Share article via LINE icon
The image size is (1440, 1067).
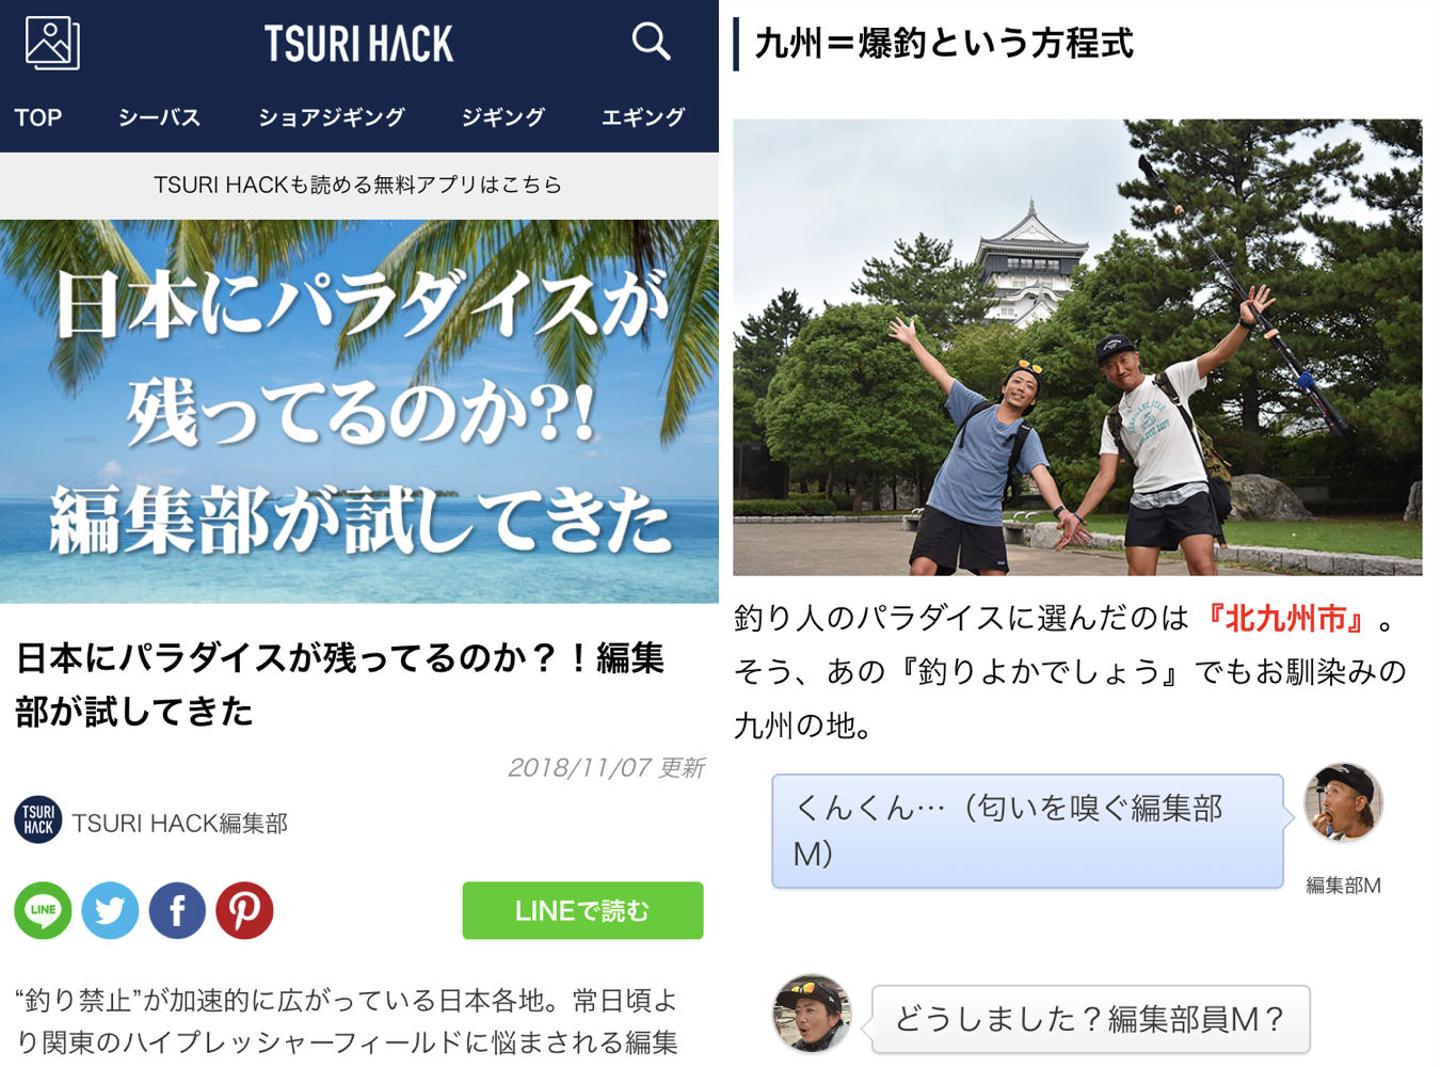pyautogui.click(x=43, y=910)
